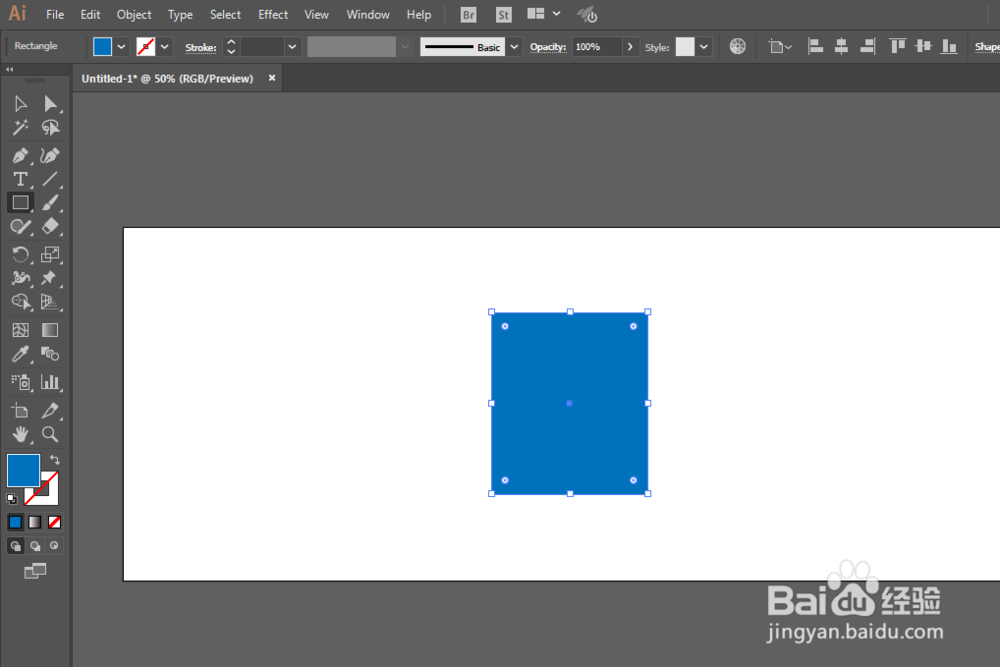Select the Lasso tool
The height and width of the screenshot is (667, 1000).
click(50, 128)
